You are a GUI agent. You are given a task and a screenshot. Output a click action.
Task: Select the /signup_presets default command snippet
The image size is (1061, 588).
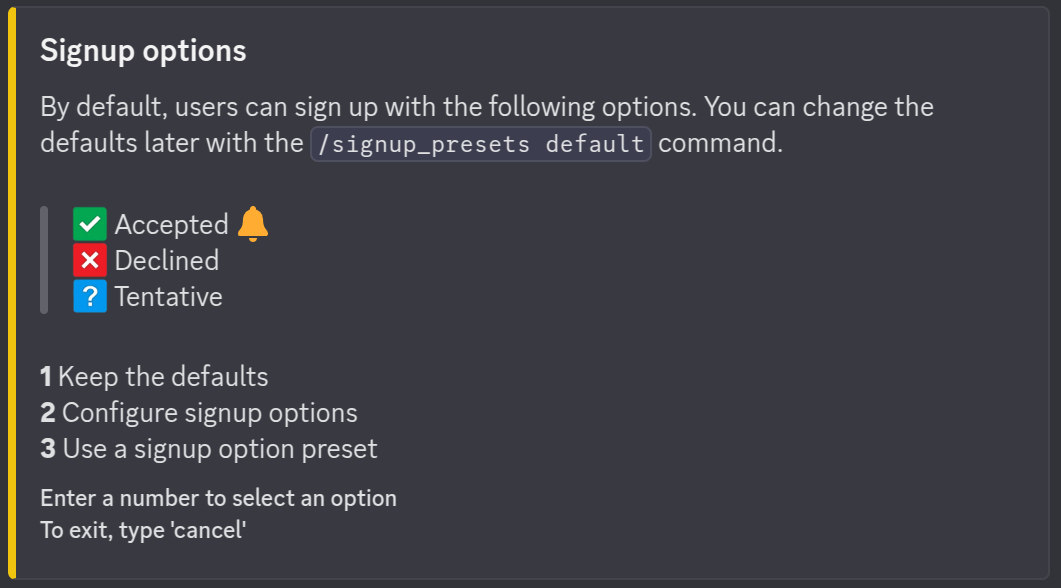point(481,143)
